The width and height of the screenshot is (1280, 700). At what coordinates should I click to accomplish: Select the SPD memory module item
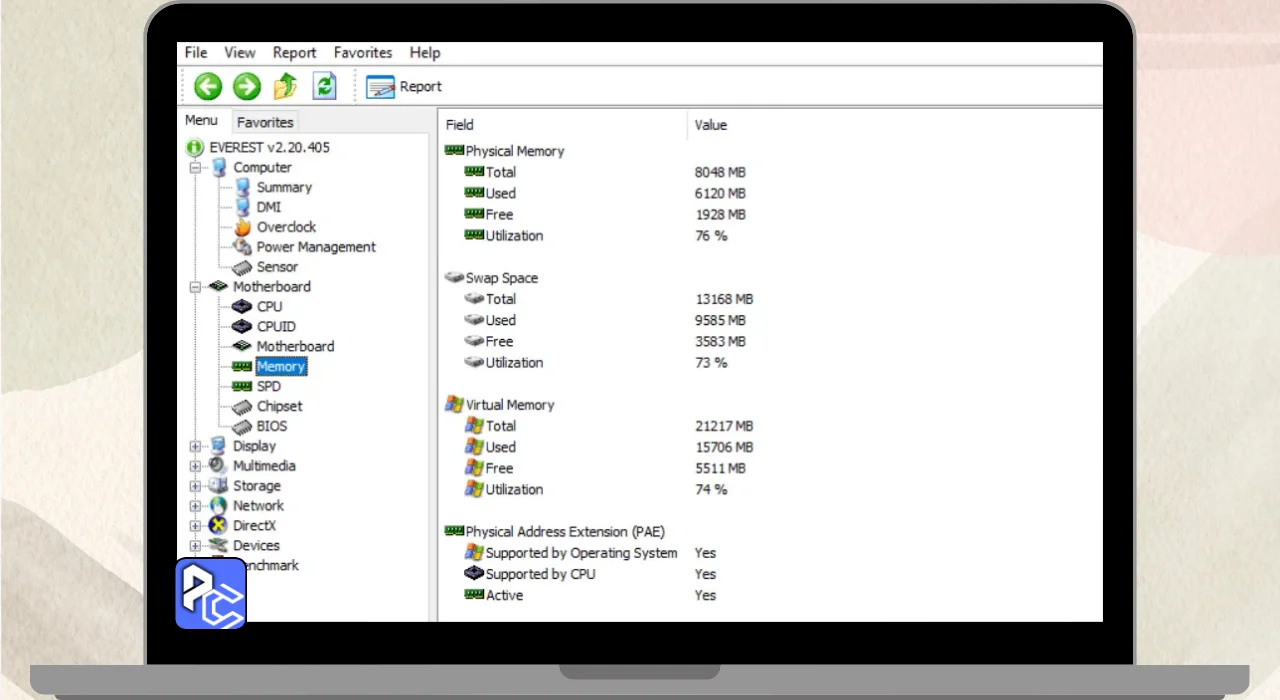click(268, 386)
